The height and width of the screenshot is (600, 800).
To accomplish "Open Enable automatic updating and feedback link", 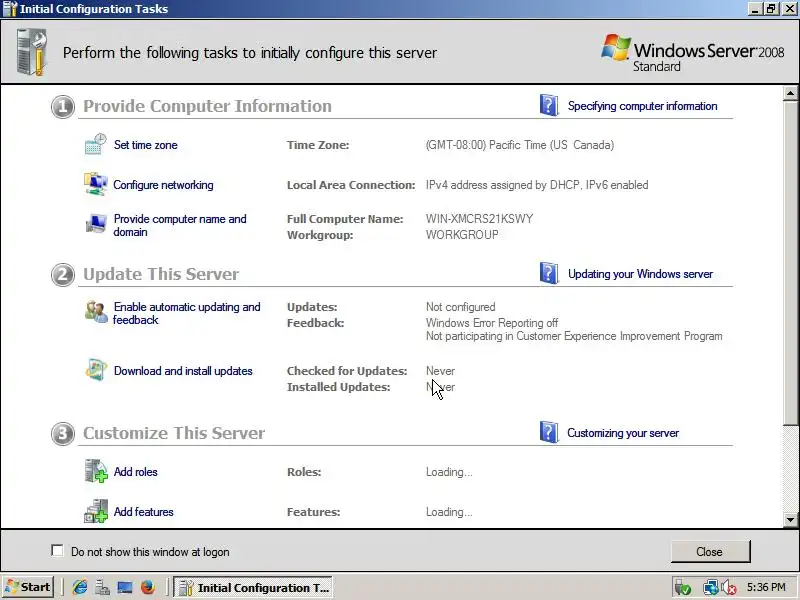I will click(x=187, y=313).
